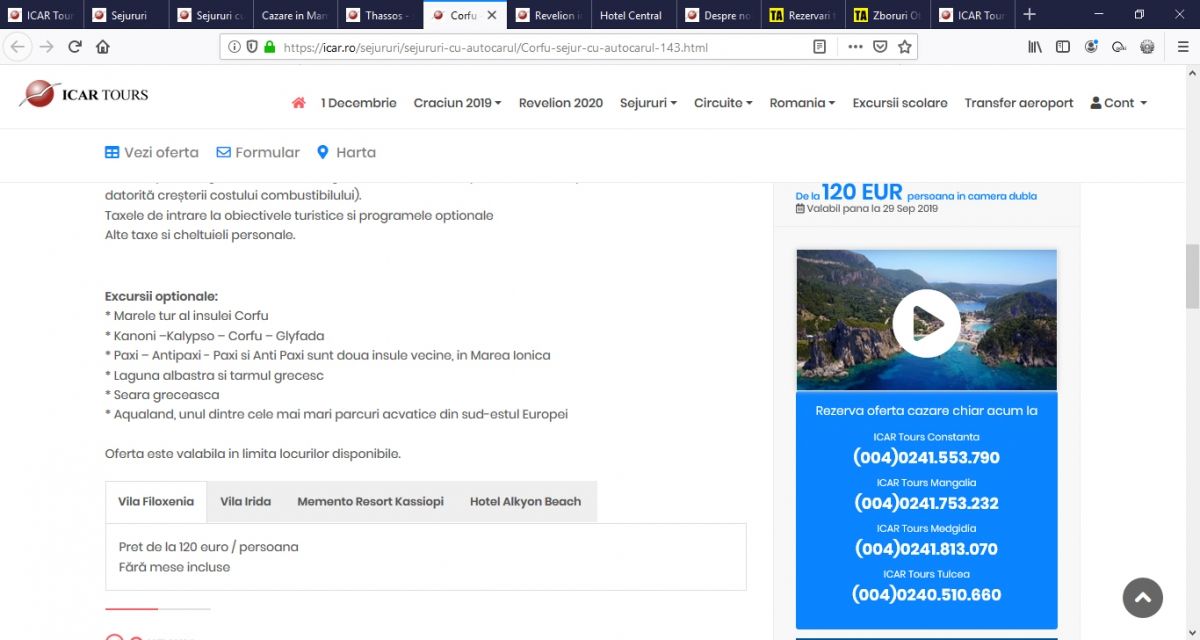Click the browser address bar
The width and height of the screenshot is (1200, 640).
[540, 47]
